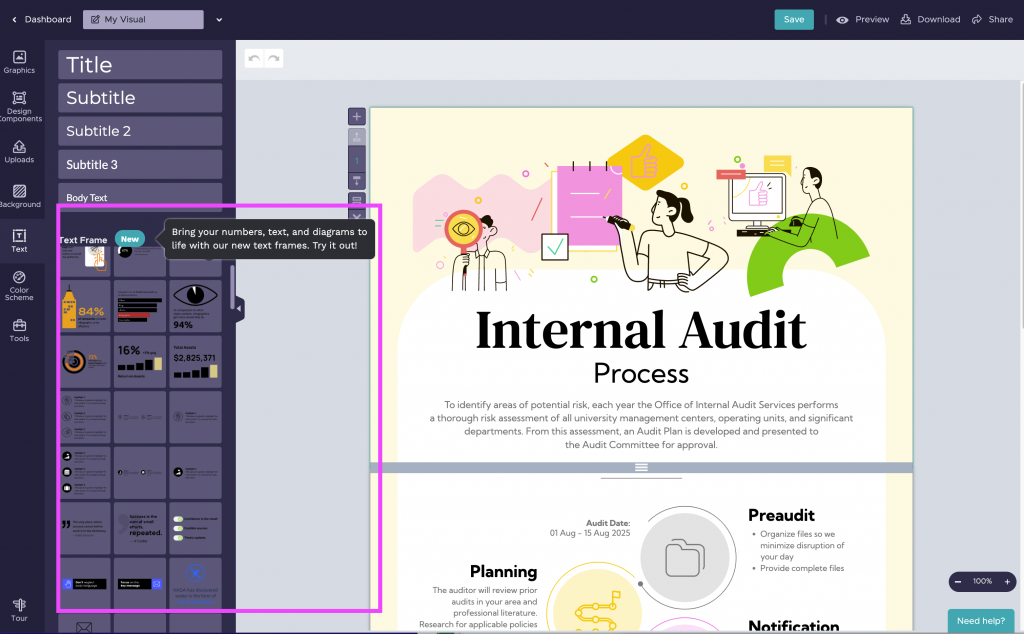Expand dropdown next to My Visual title

[x=219, y=19]
